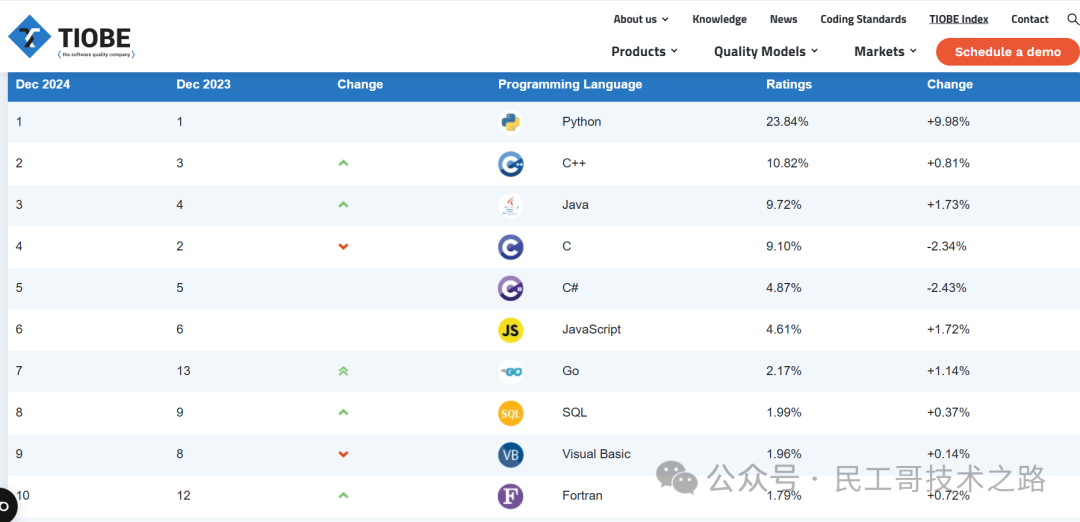Screen dimensions: 1080x522
Task: Click green up arrow in SQL row
Action: (x=343, y=412)
